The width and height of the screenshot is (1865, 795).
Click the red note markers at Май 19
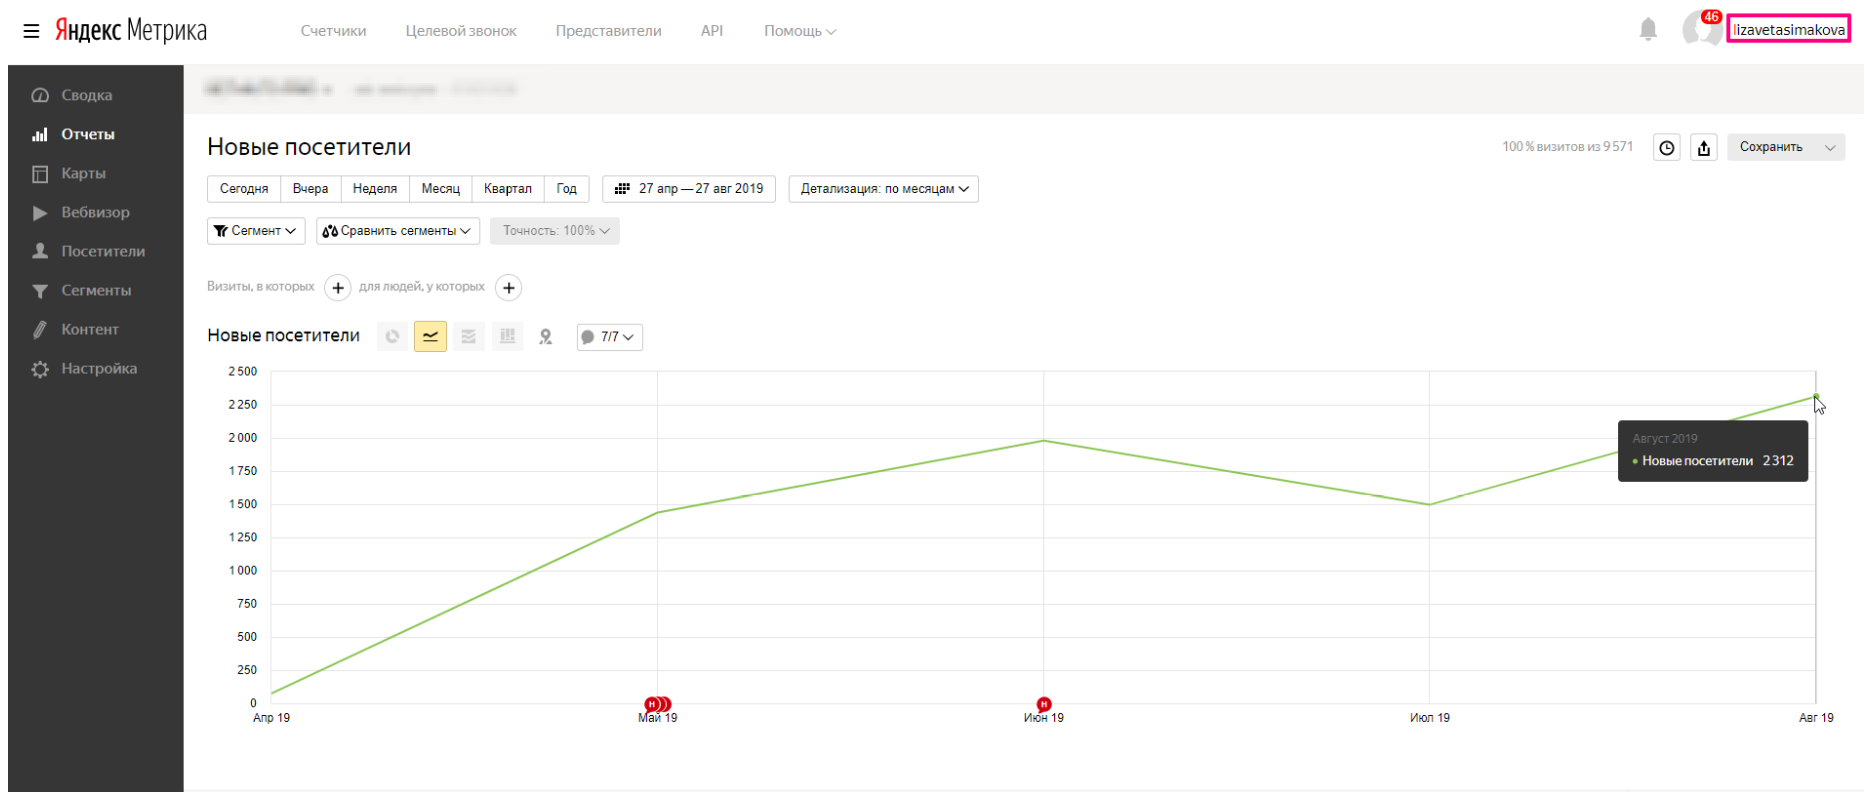pyautogui.click(x=657, y=705)
